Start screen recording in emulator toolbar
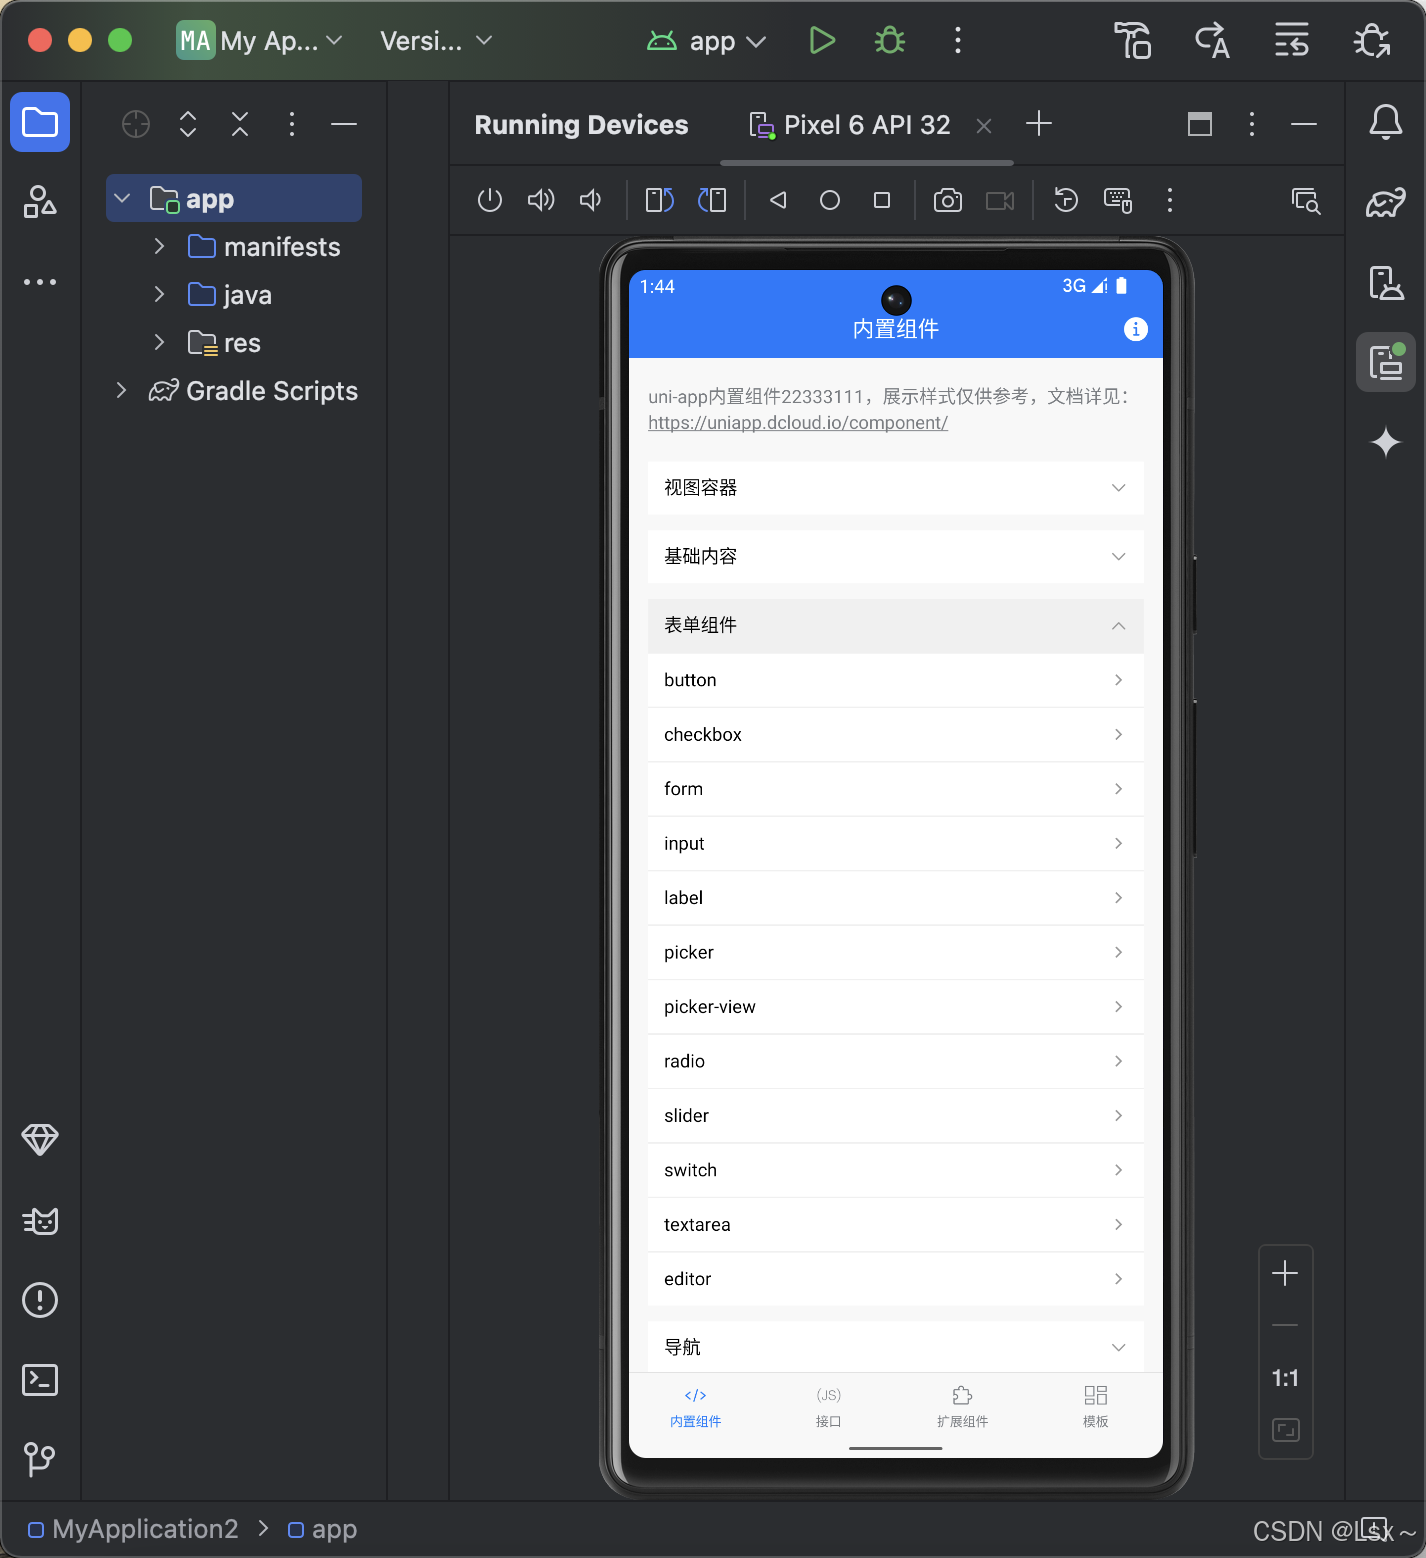This screenshot has width=1426, height=1558. tap(1000, 201)
